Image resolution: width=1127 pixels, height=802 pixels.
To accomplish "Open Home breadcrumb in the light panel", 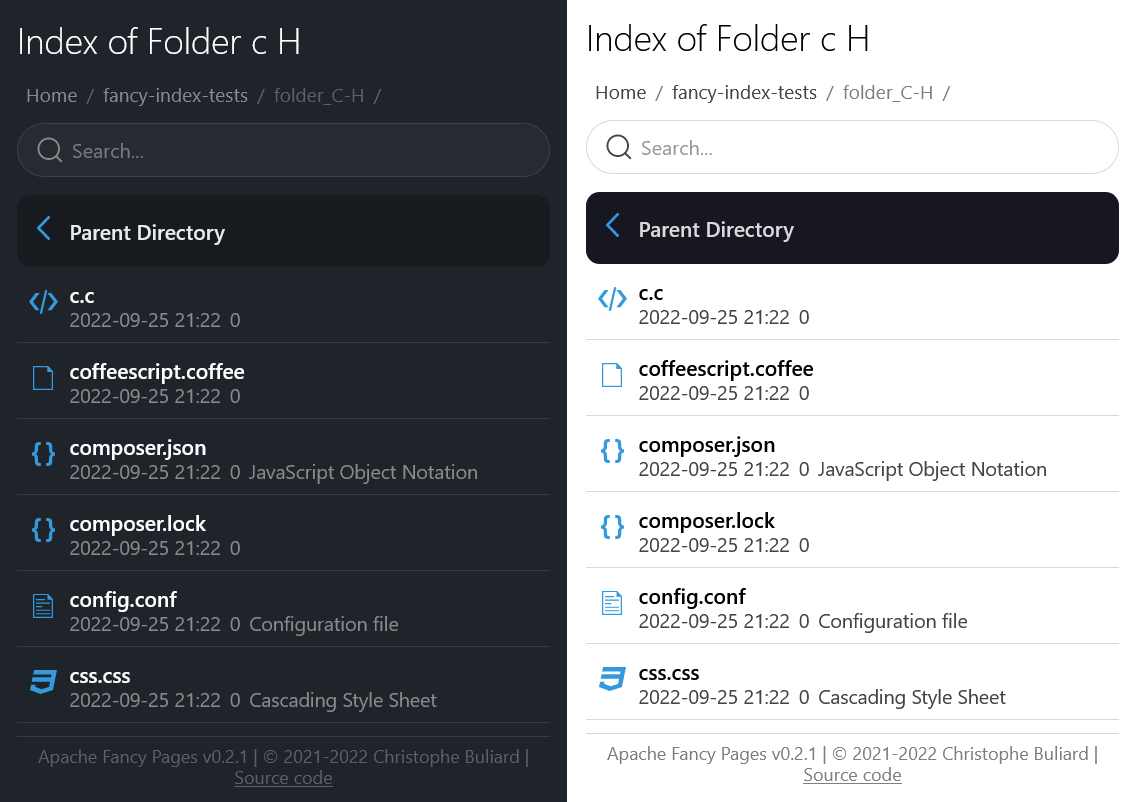I will pos(621,93).
